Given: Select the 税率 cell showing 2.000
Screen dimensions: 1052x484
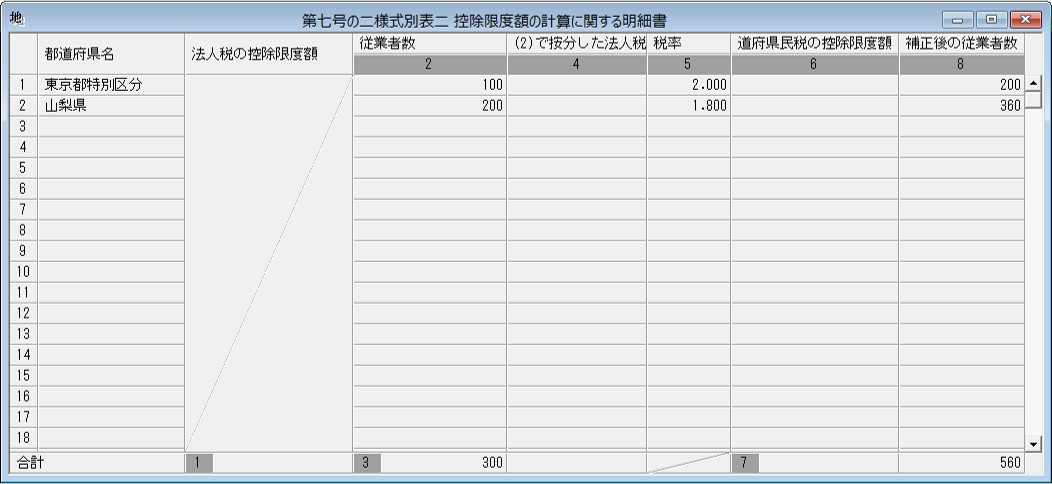Looking at the screenshot, I should click(x=688, y=85).
